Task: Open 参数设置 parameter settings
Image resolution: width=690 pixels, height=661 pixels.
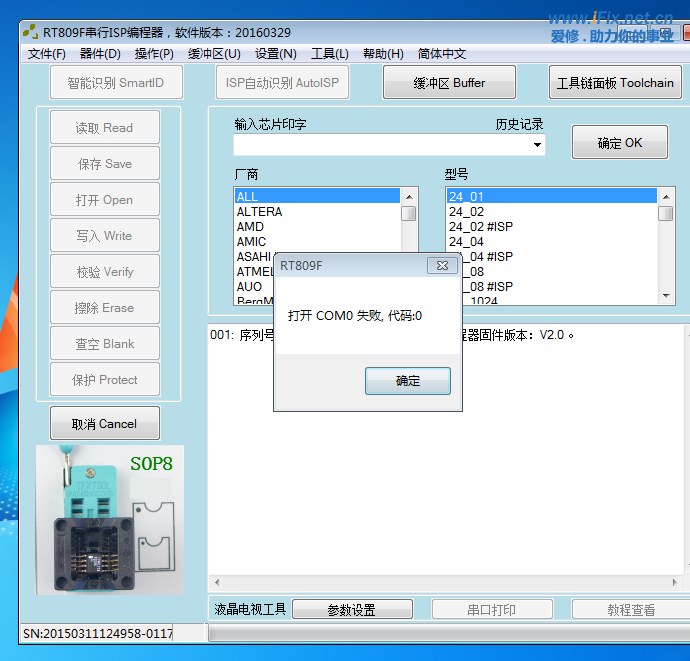Action: point(352,610)
